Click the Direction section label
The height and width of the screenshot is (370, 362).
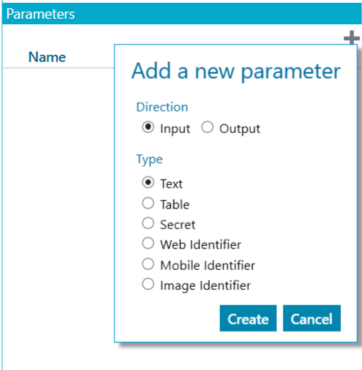(162, 107)
